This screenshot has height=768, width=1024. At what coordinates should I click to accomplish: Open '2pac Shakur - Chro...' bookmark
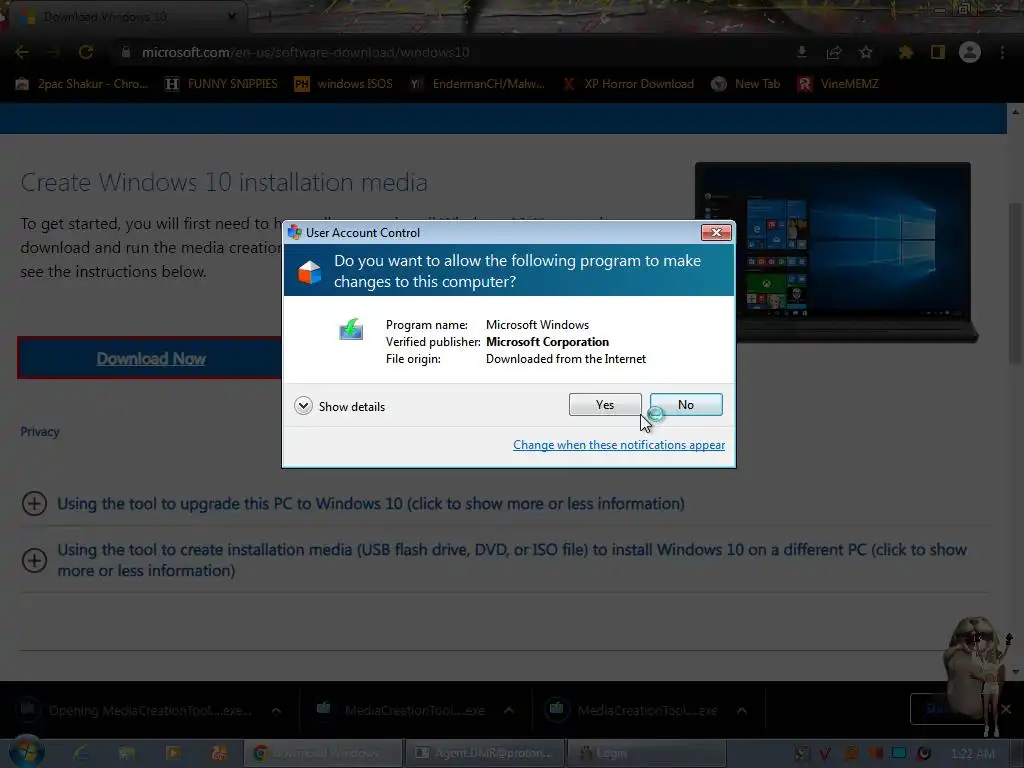[82, 84]
